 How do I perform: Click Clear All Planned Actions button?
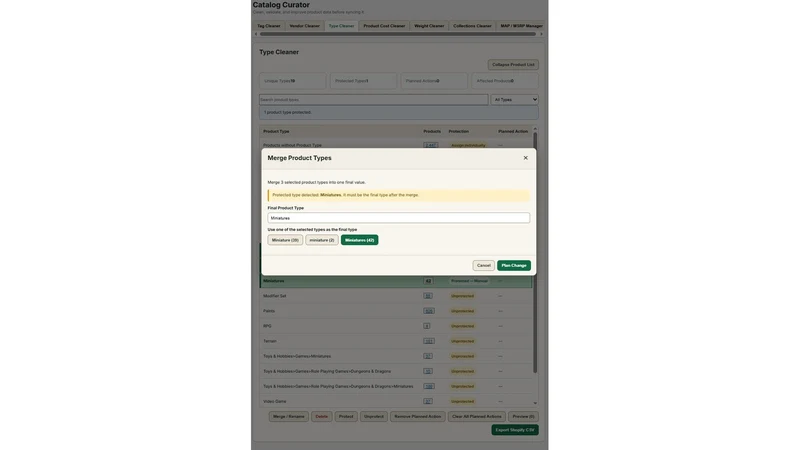(x=477, y=416)
